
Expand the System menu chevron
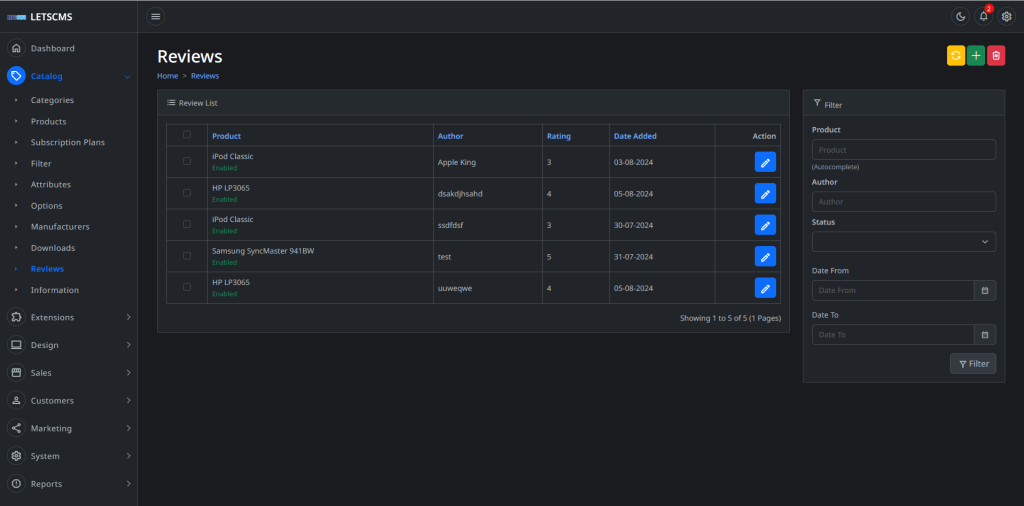tap(128, 456)
